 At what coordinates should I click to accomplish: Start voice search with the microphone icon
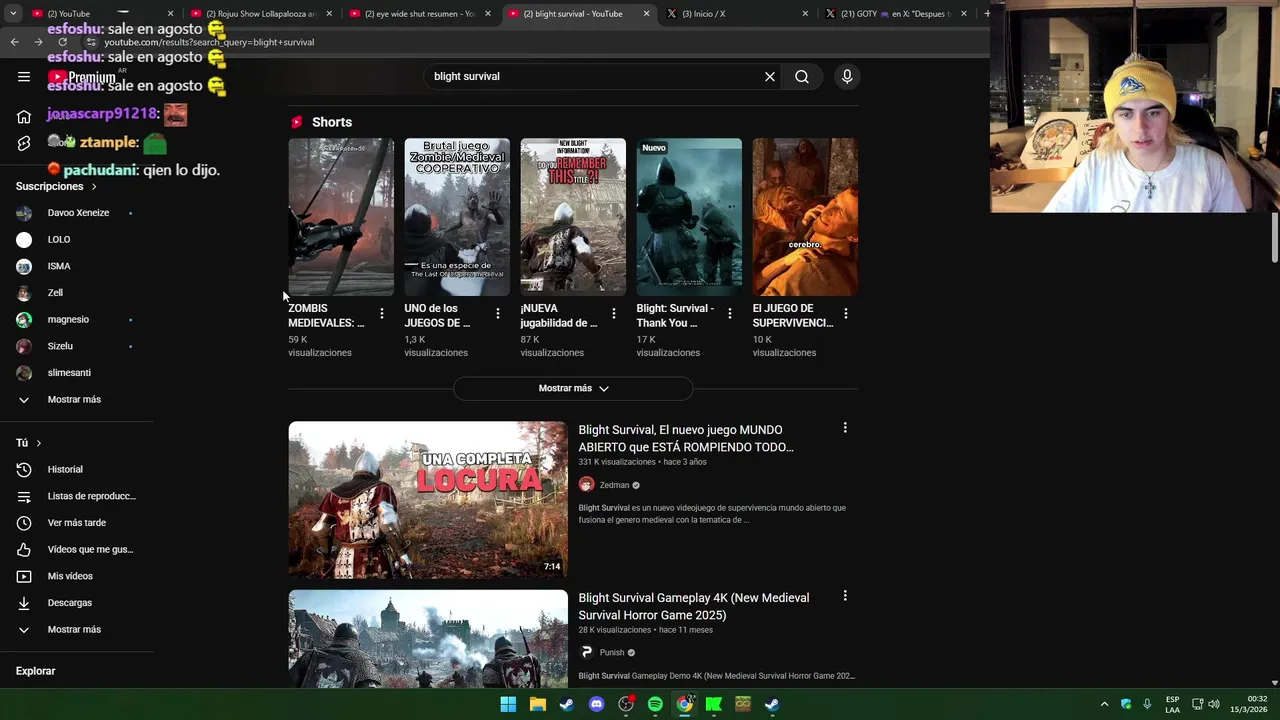[x=847, y=77]
